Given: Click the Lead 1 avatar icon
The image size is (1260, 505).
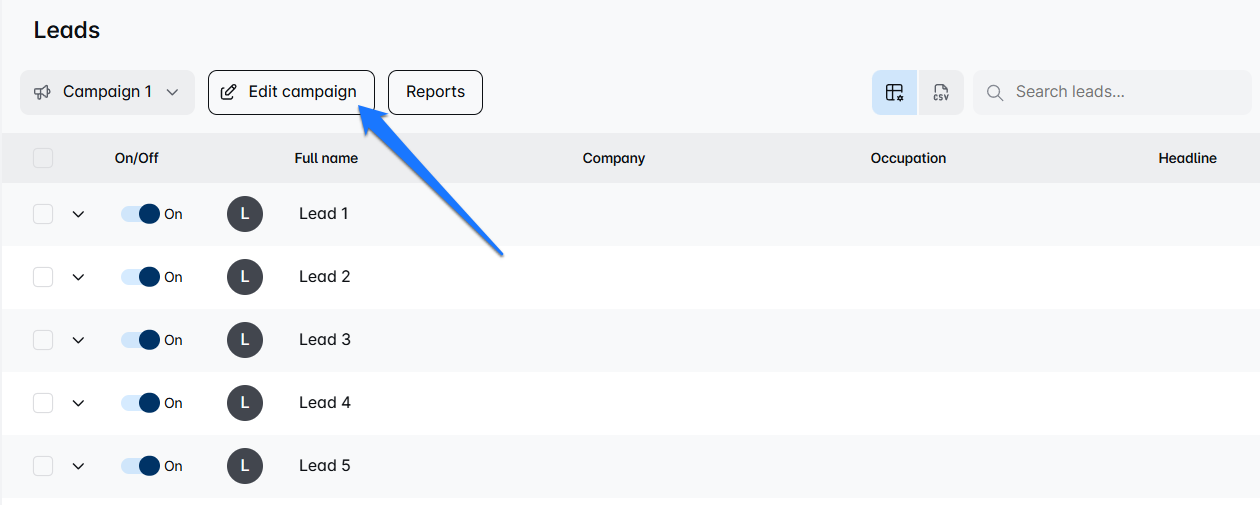Looking at the screenshot, I should point(245,214).
